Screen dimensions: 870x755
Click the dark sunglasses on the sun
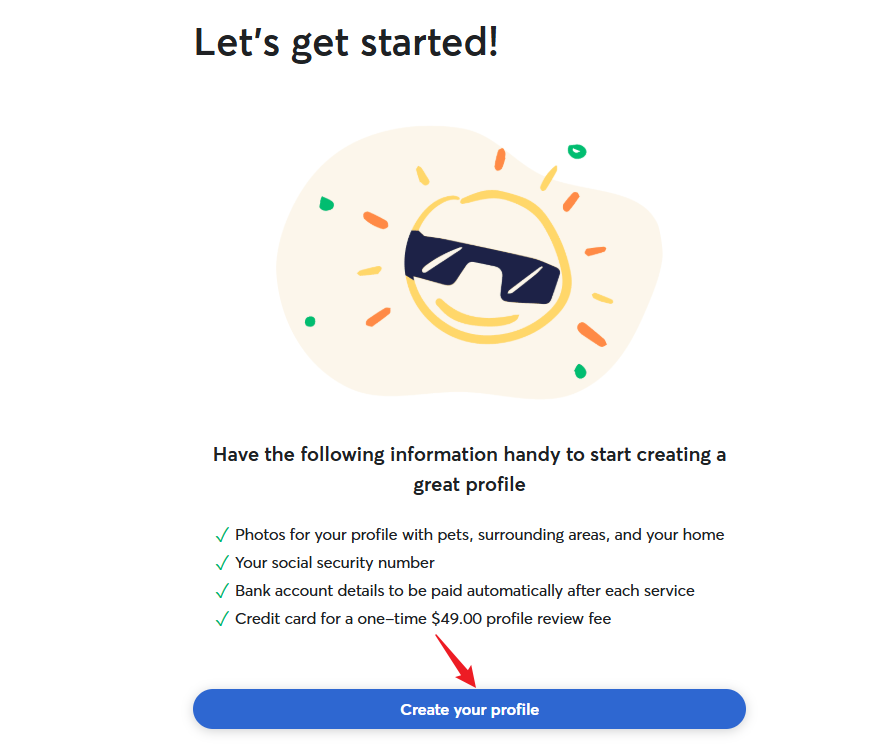click(x=478, y=265)
